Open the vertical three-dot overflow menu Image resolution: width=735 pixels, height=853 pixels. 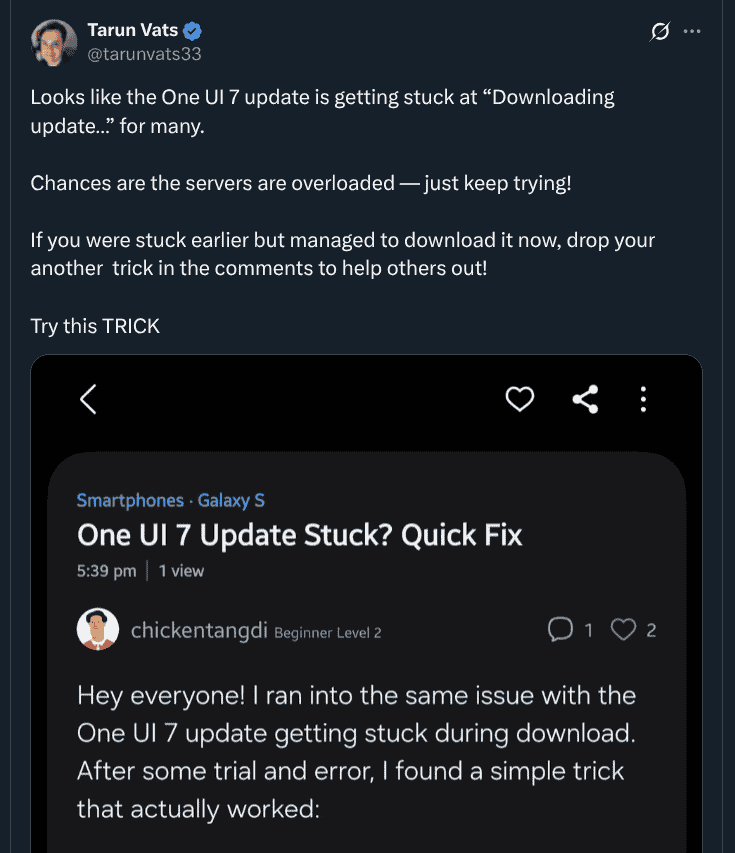pyautogui.click(x=644, y=400)
